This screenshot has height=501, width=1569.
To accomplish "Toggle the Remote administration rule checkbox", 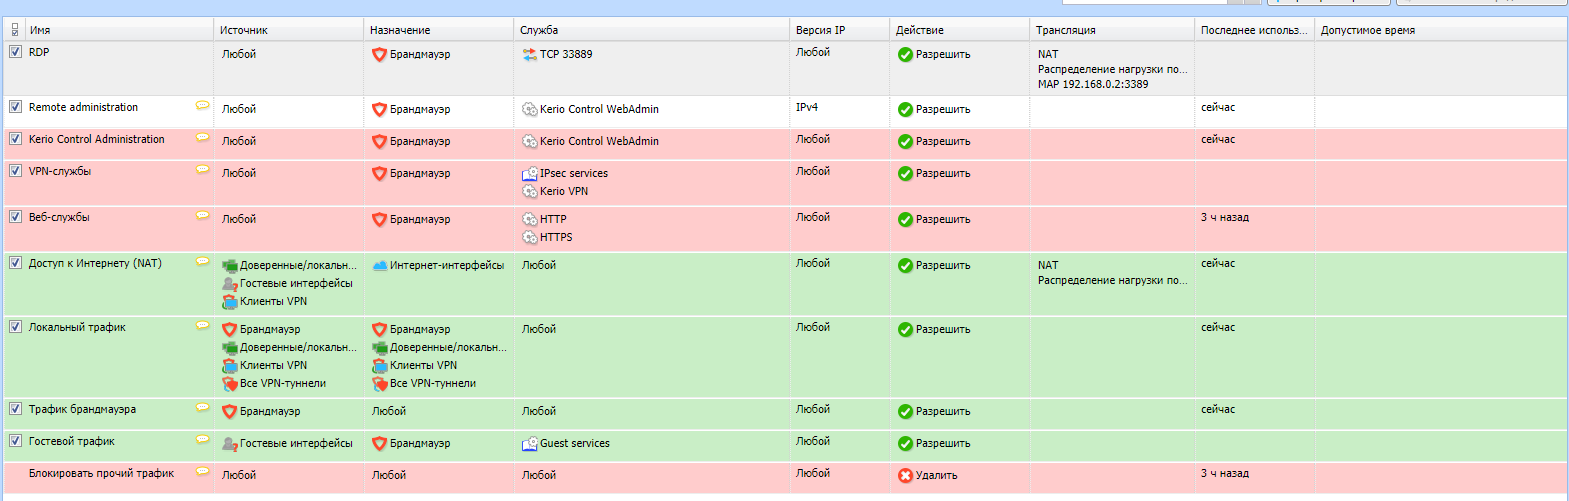I will pos(15,107).
